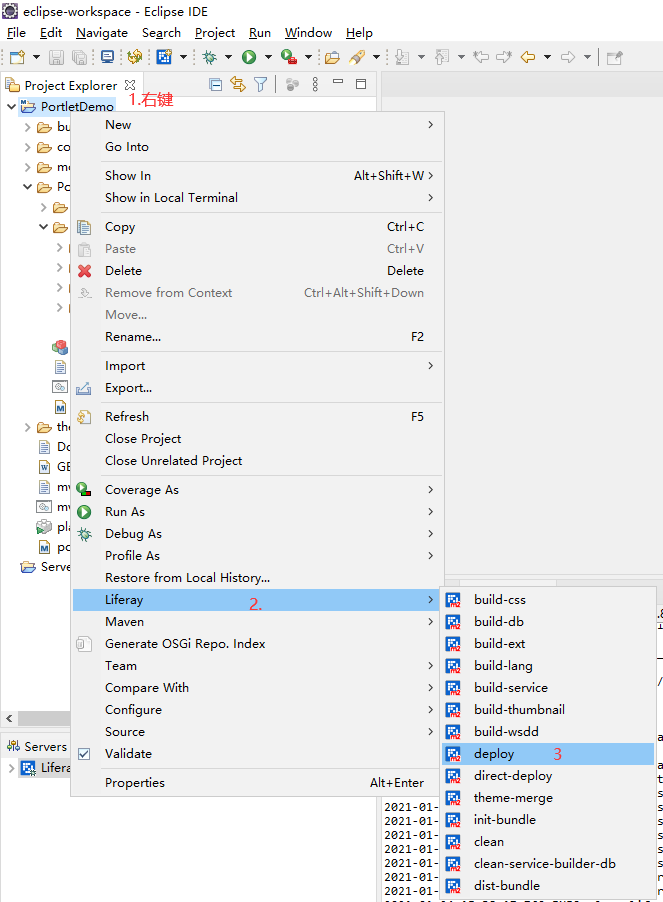Choose Properties in the context menu
Screen dimensions: 663x902
point(258,783)
